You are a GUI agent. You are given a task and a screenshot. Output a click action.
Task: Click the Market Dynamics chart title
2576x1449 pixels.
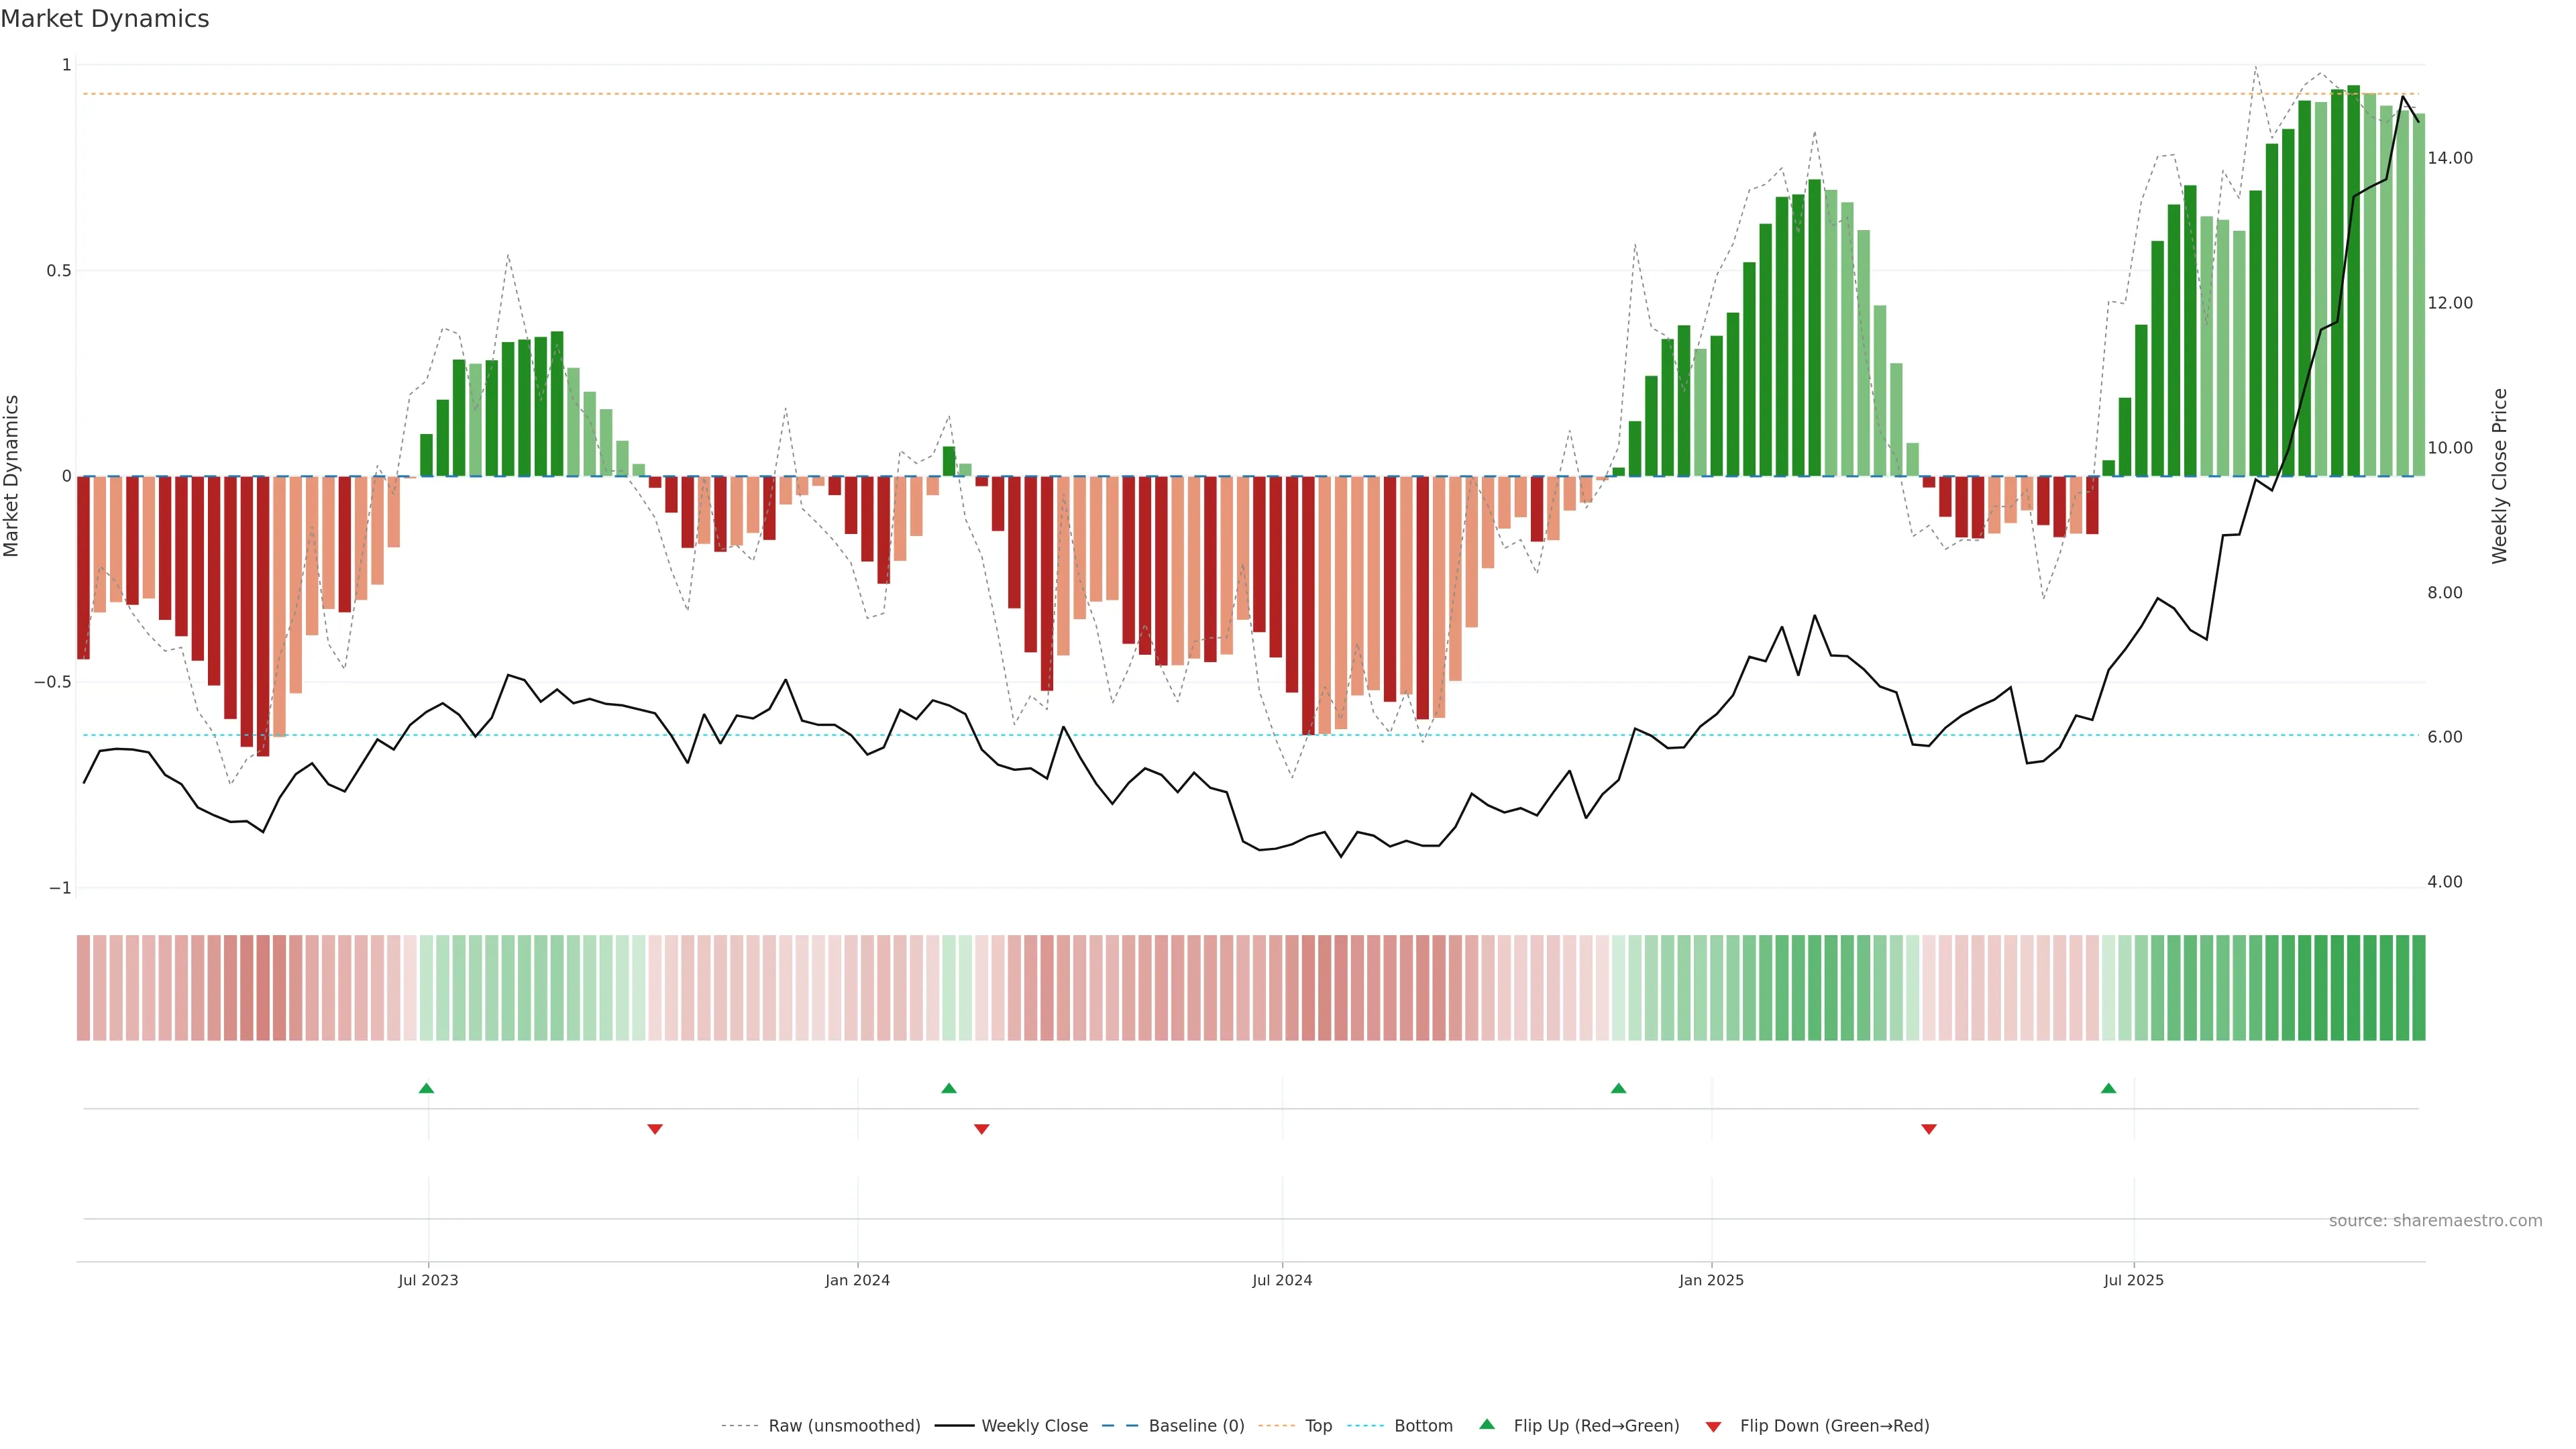pos(105,19)
